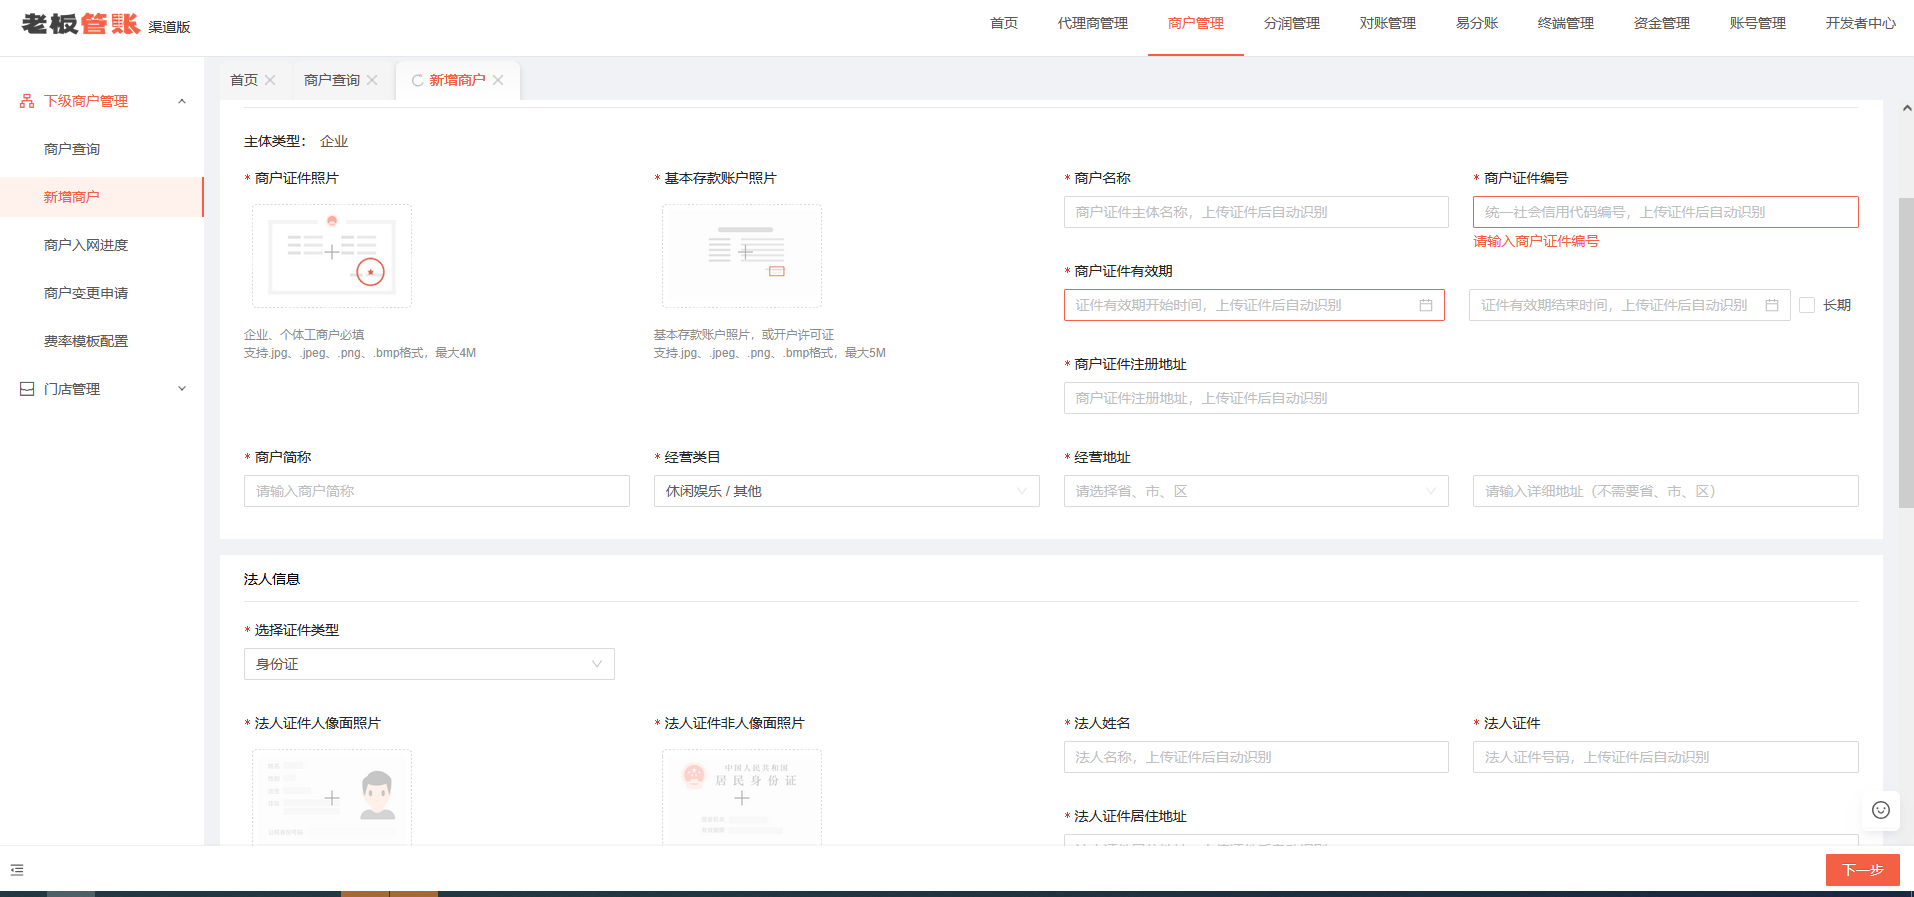
Task: Focus the 商户证件注册地址 input field
Action: click(1461, 398)
